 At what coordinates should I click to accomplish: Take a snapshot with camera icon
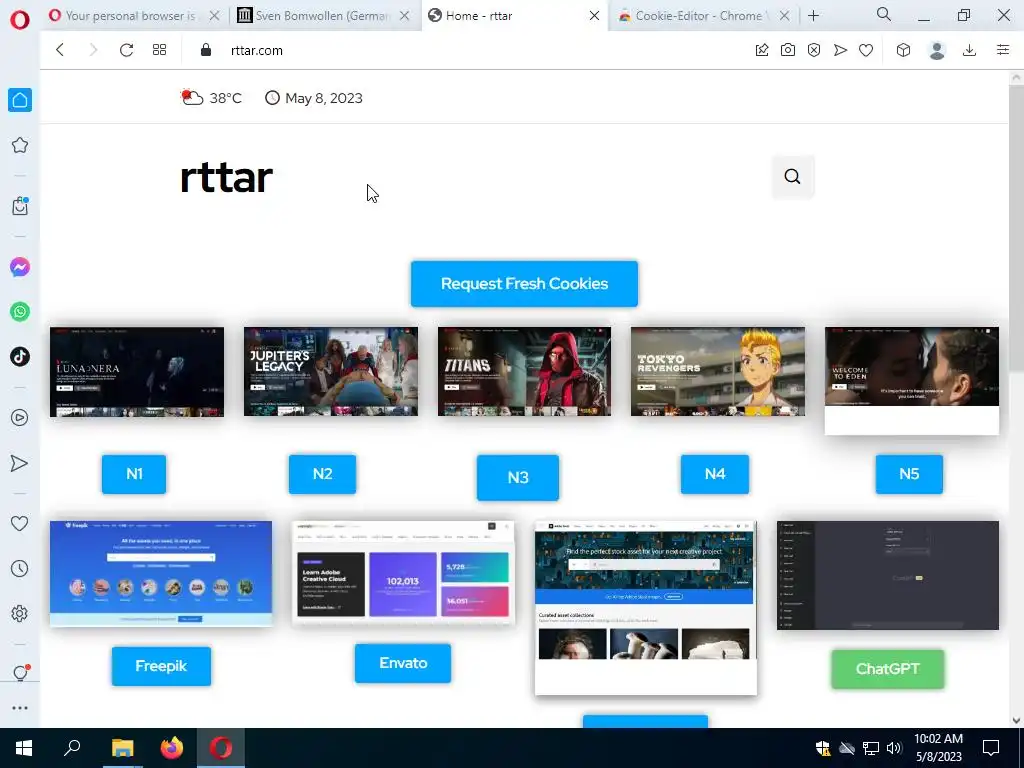coord(788,50)
